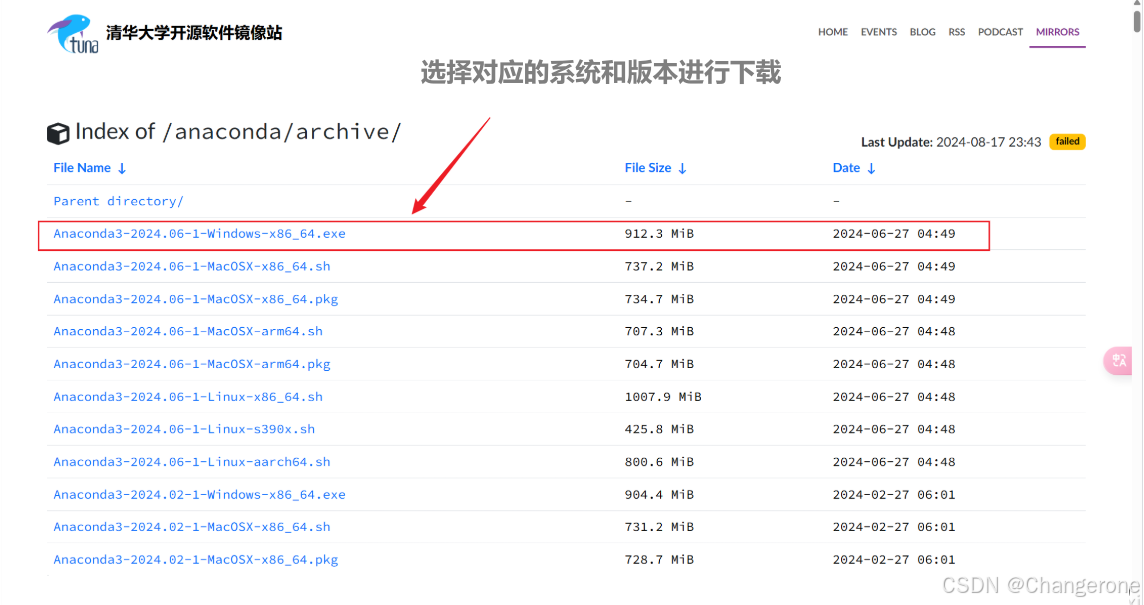1144x605 pixels.
Task: Open the PODCAST page
Action: pyautogui.click(x=1000, y=32)
